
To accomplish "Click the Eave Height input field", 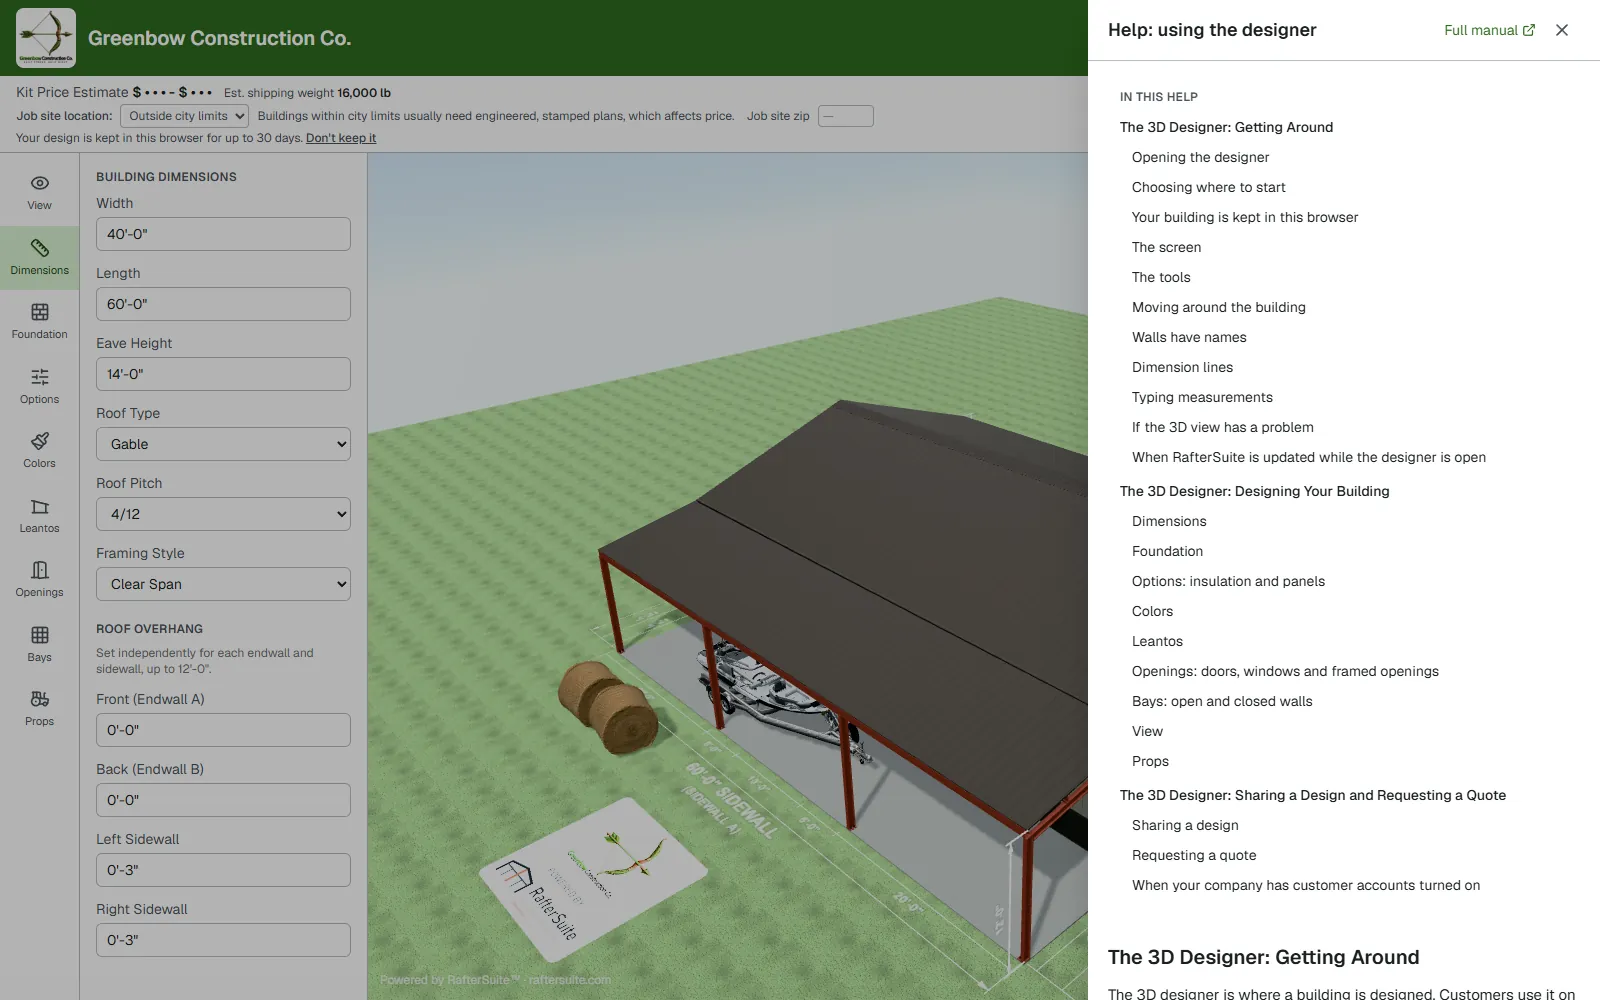I will click(223, 374).
